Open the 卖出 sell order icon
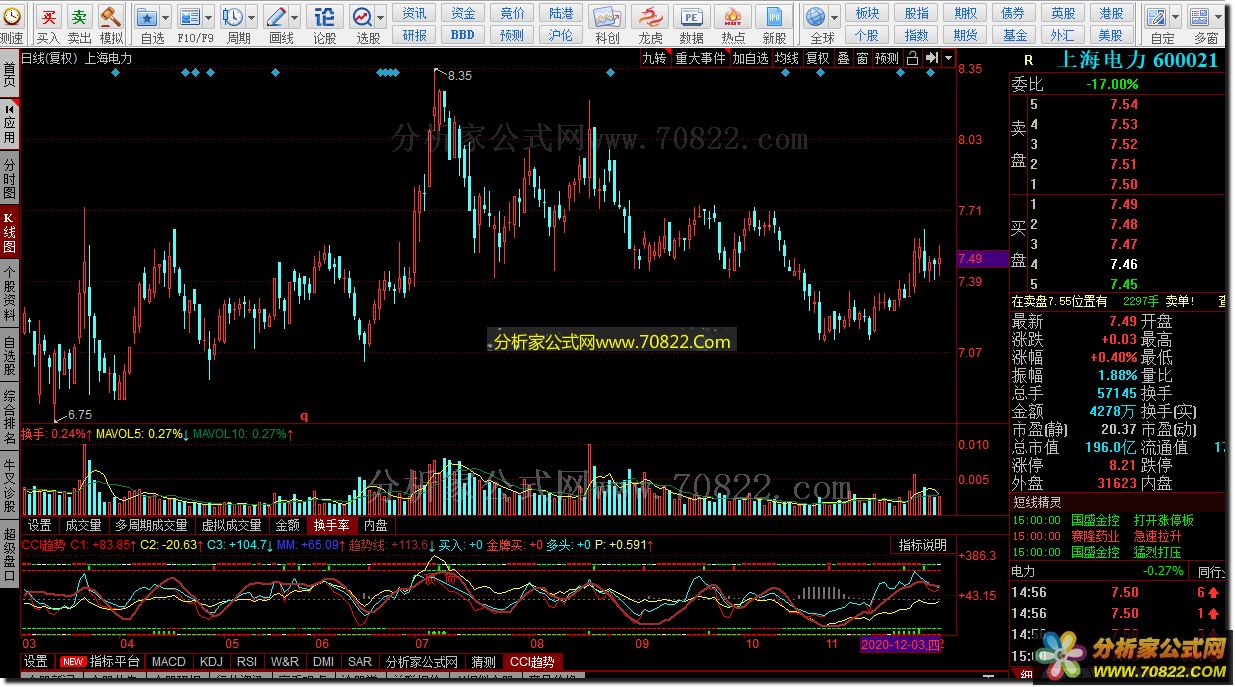The width and height of the screenshot is (1235, 687). 79,17
